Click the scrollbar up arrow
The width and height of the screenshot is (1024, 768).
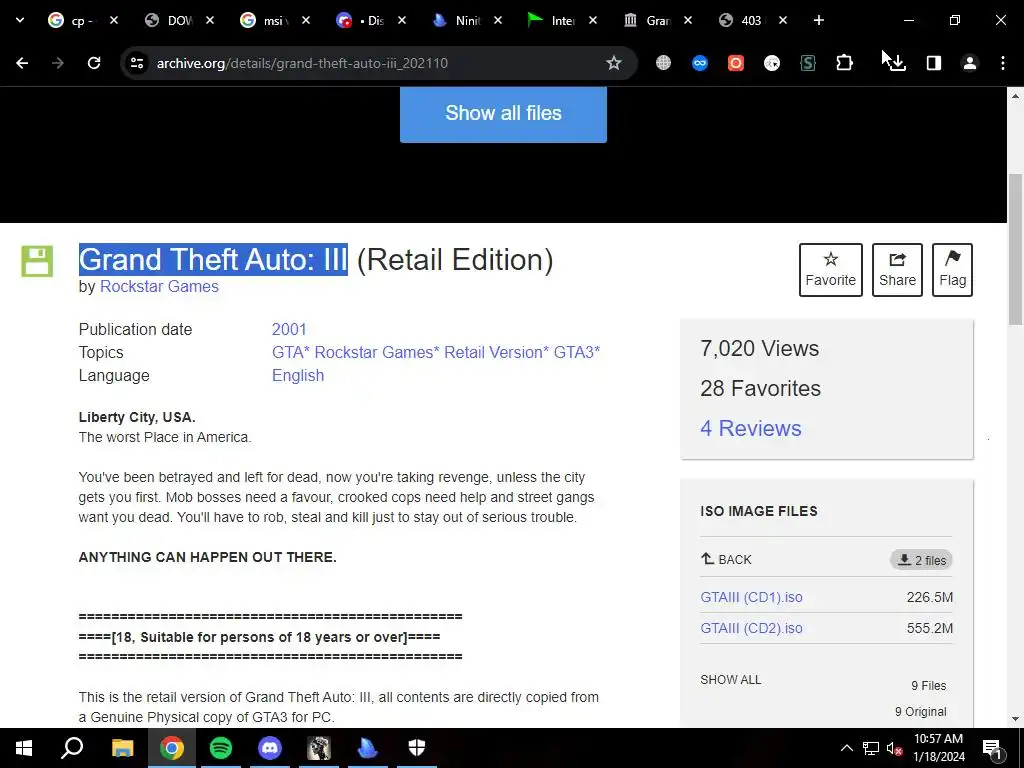(x=1016, y=96)
